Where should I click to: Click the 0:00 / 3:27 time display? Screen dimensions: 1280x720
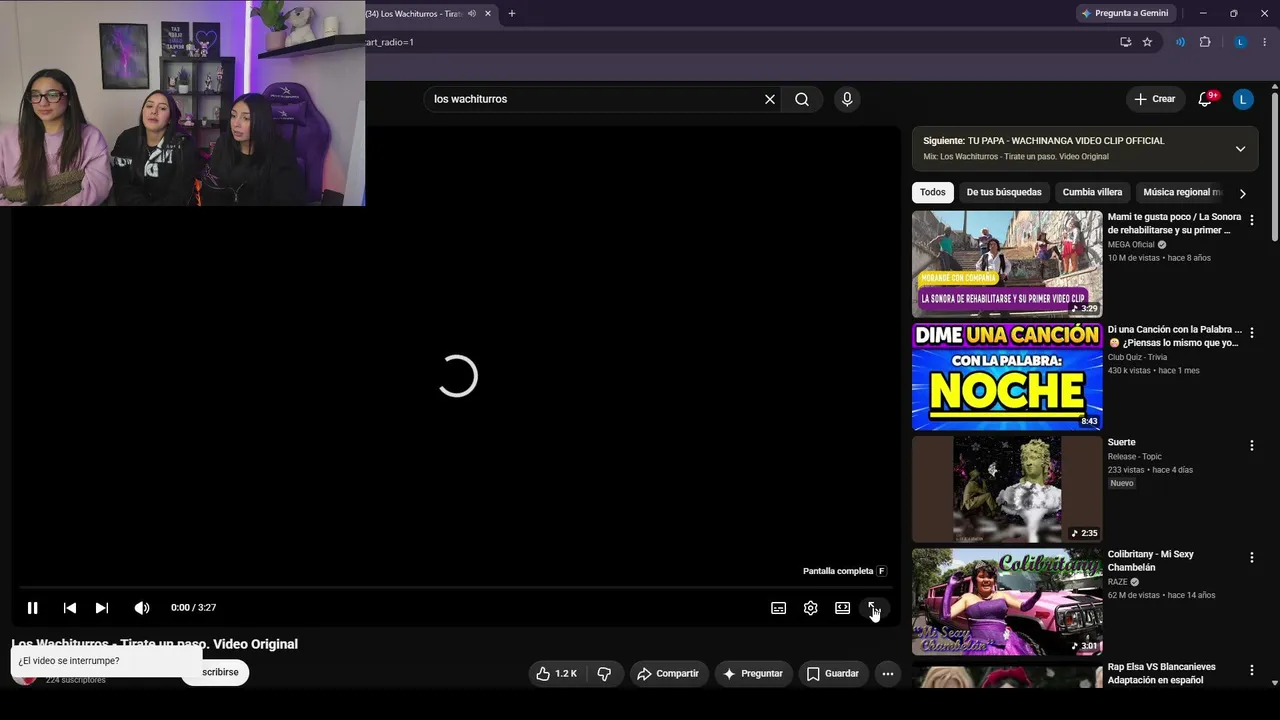click(x=193, y=608)
